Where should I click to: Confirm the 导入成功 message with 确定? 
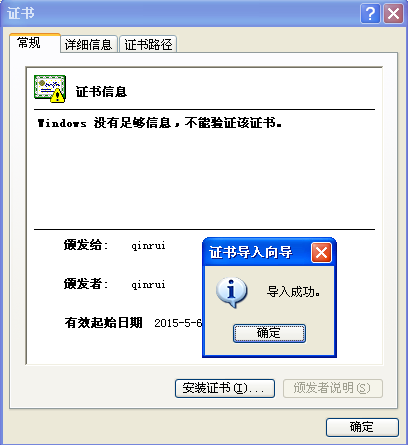click(269, 333)
